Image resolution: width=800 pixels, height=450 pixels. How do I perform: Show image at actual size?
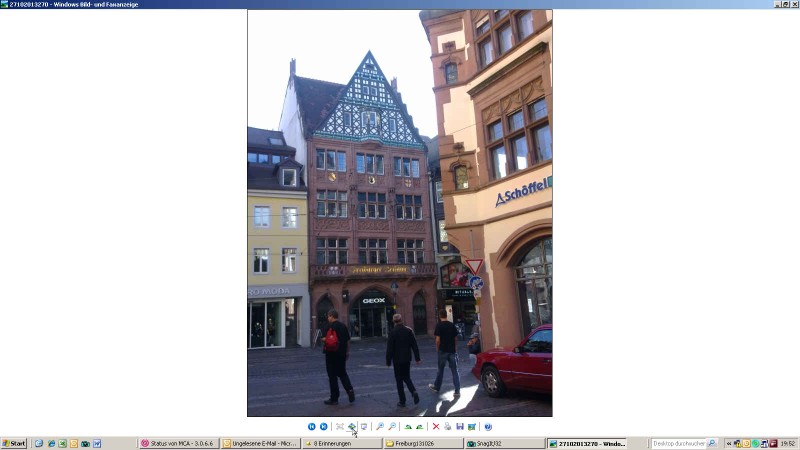(x=352, y=427)
